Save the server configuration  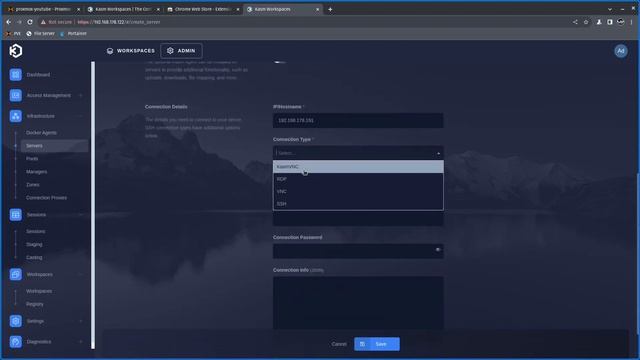click(377, 344)
